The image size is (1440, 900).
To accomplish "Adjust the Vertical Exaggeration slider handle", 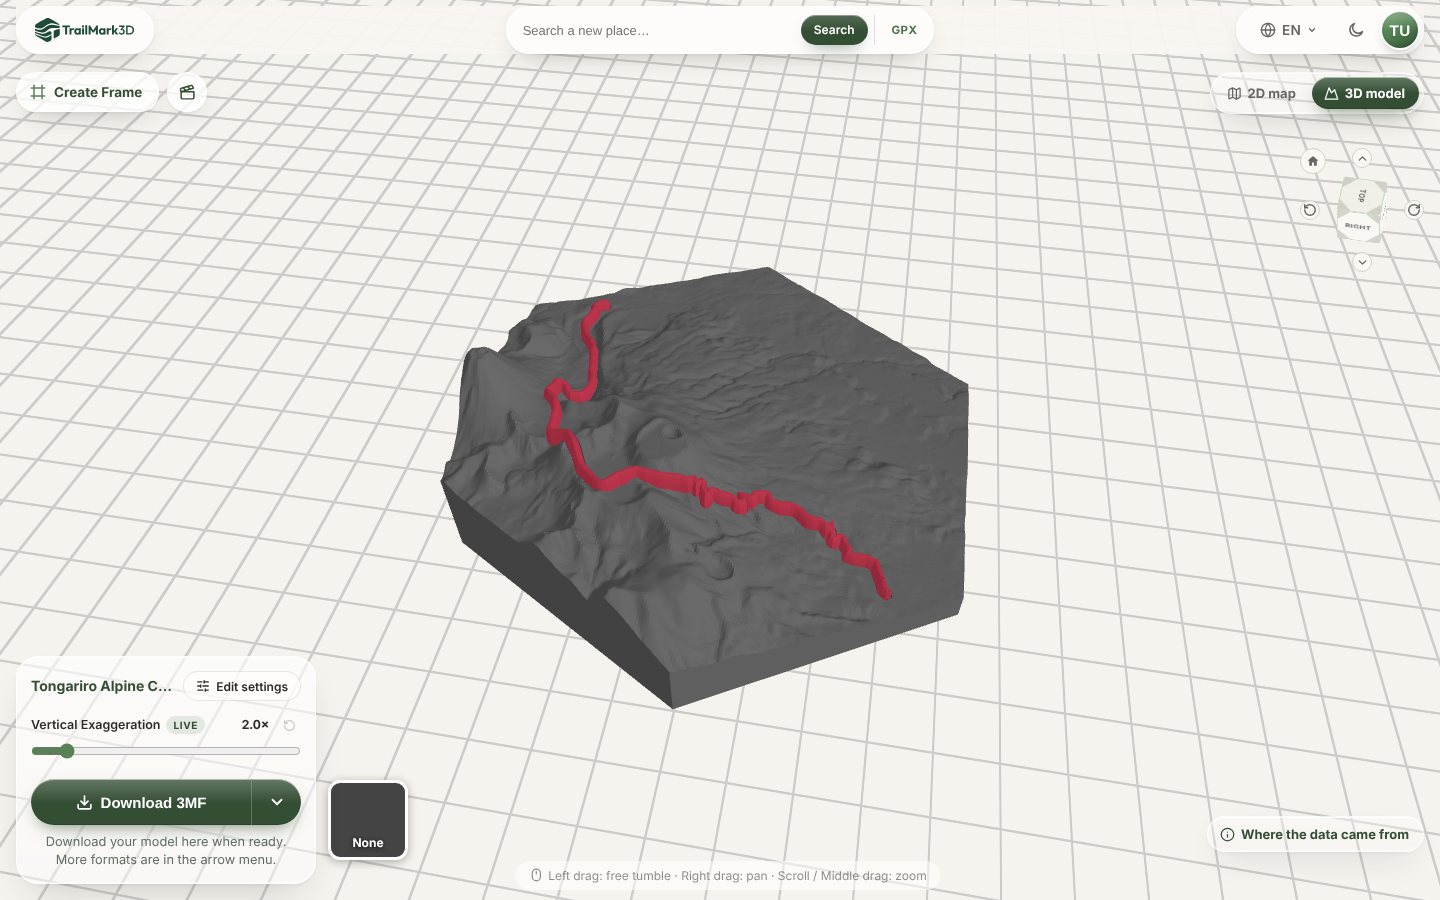I will (x=67, y=751).
